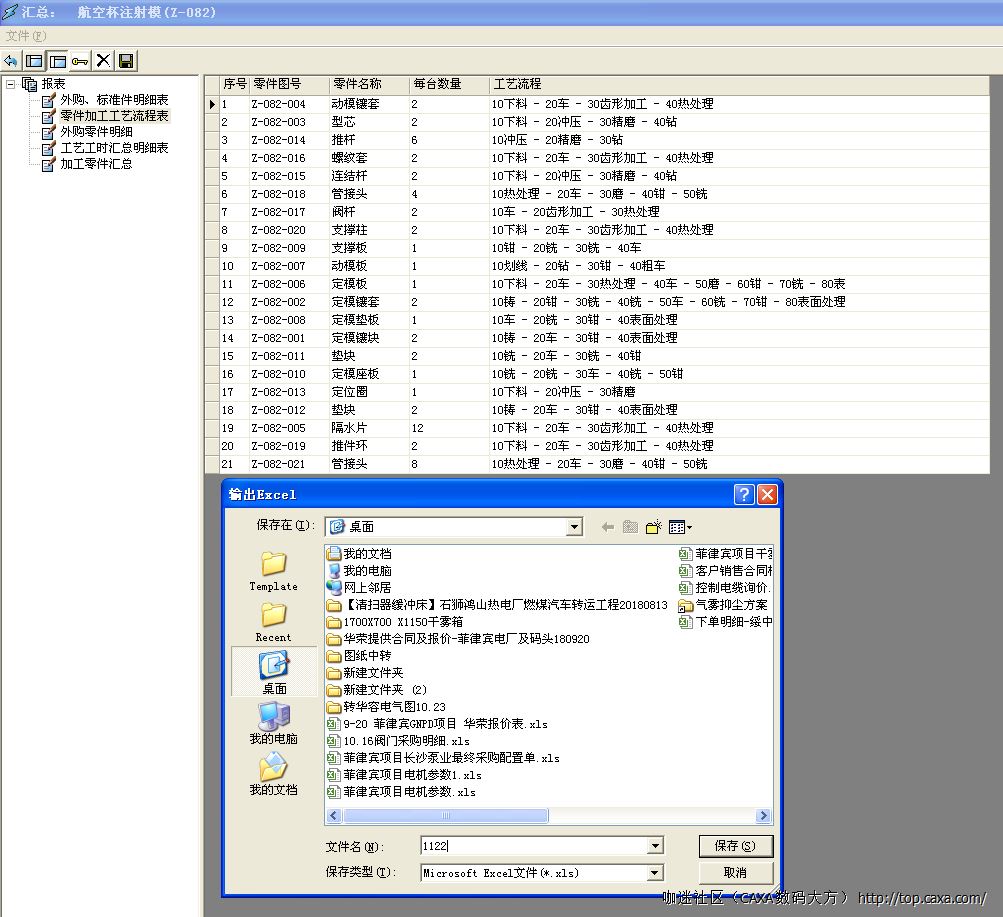
Task: Click the key icon in toolbar
Action: tap(80, 61)
